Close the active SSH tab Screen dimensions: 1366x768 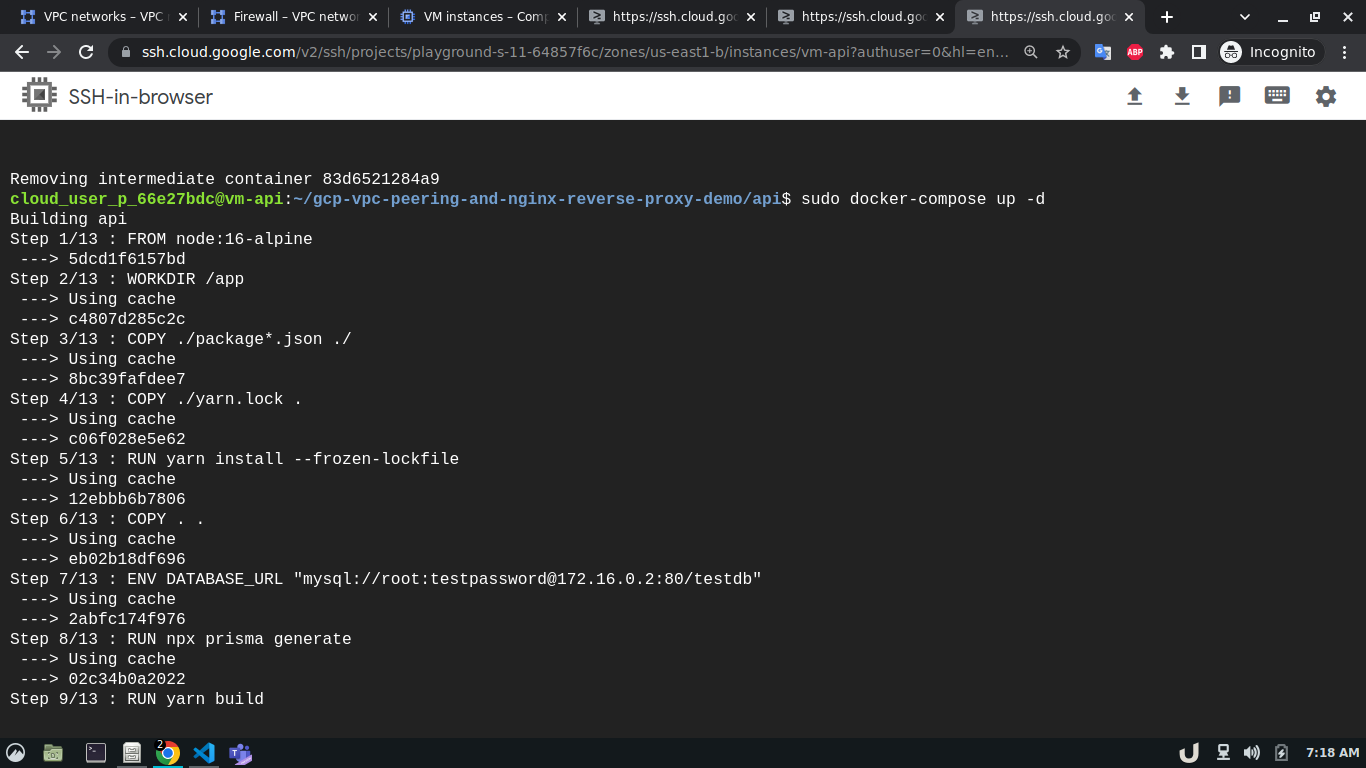[1128, 17]
